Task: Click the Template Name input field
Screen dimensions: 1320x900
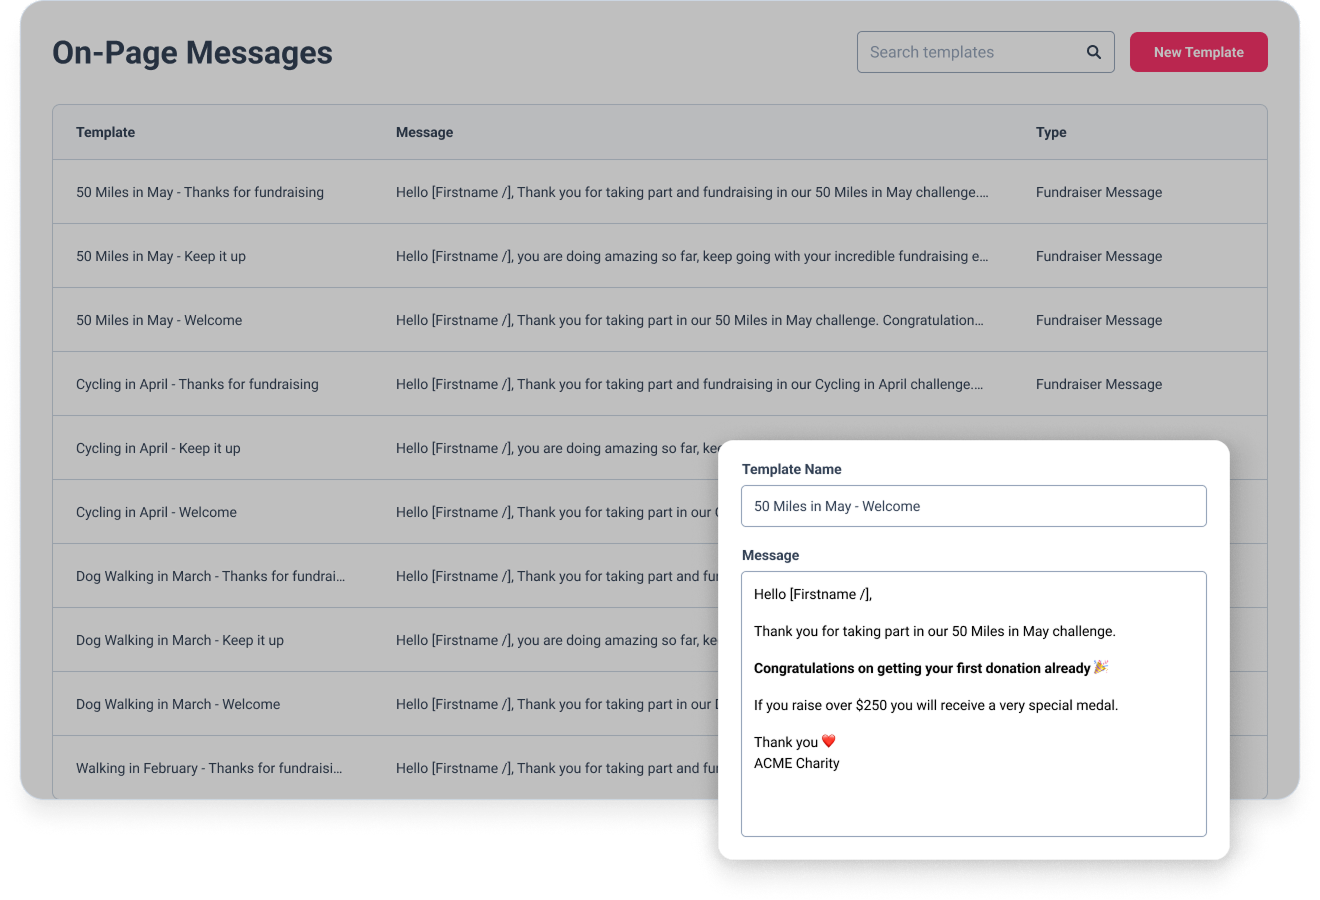Action: (973, 506)
